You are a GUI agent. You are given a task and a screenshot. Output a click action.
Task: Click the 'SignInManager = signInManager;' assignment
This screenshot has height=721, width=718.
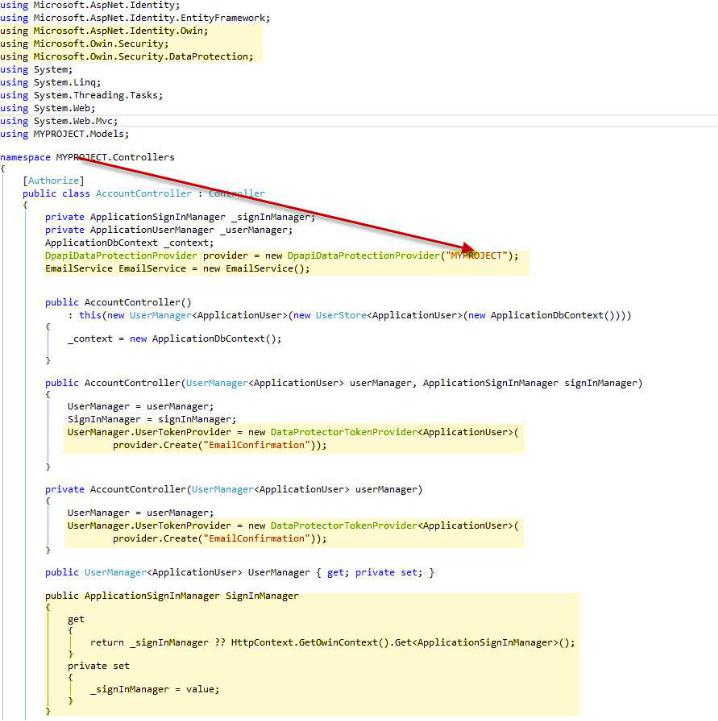[152, 419]
